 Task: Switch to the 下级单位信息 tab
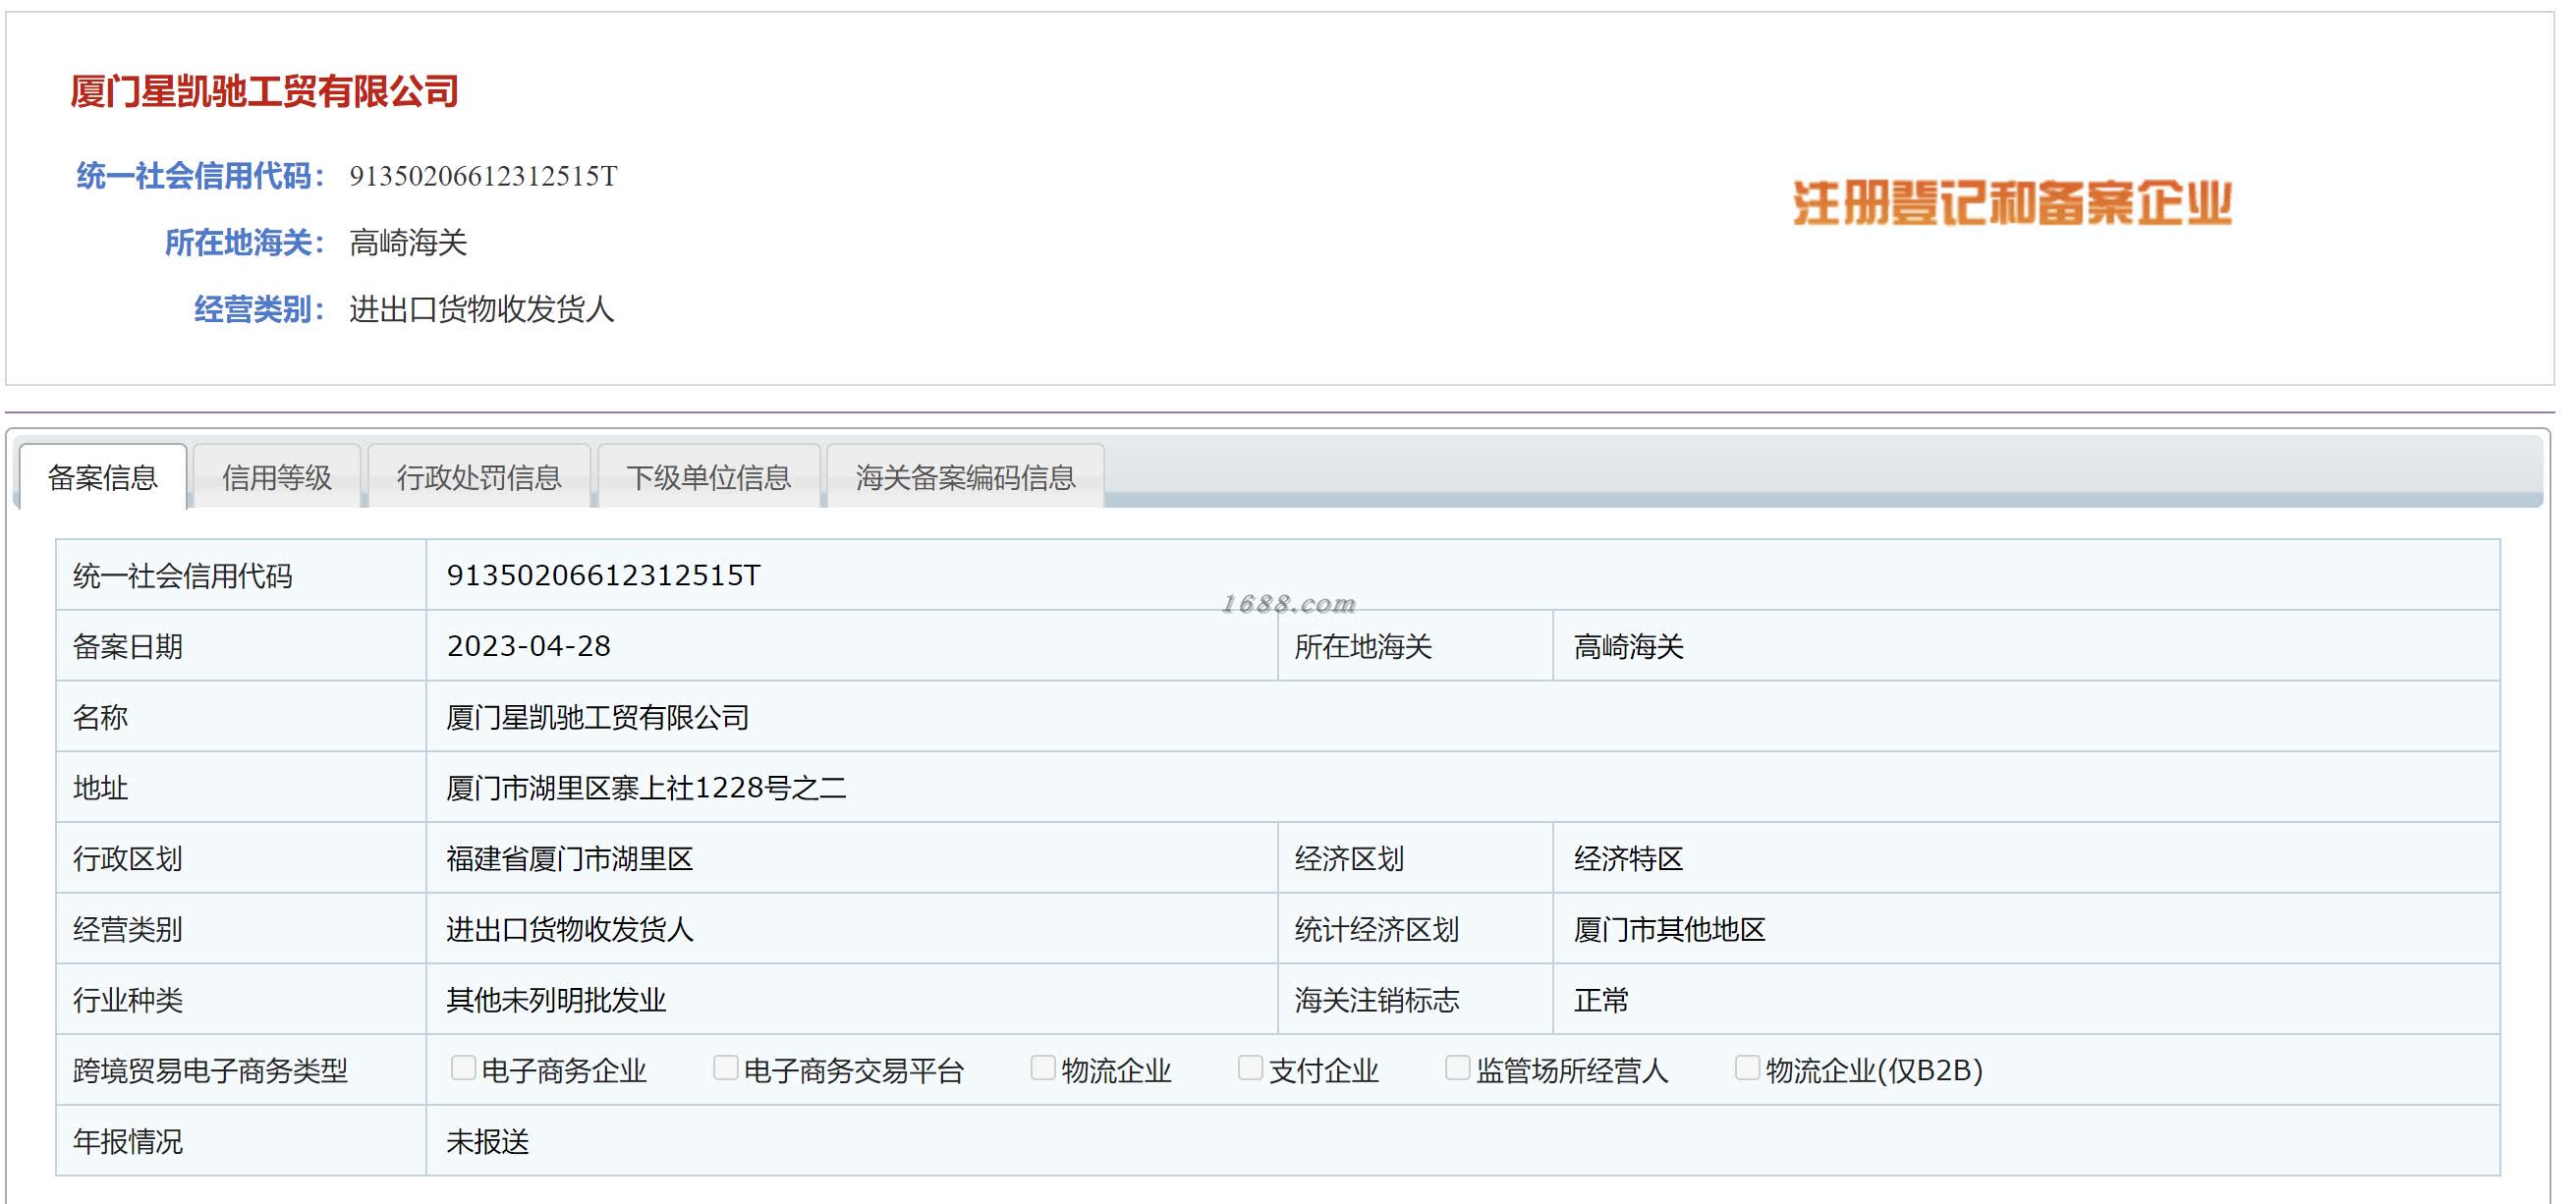(708, 477)
